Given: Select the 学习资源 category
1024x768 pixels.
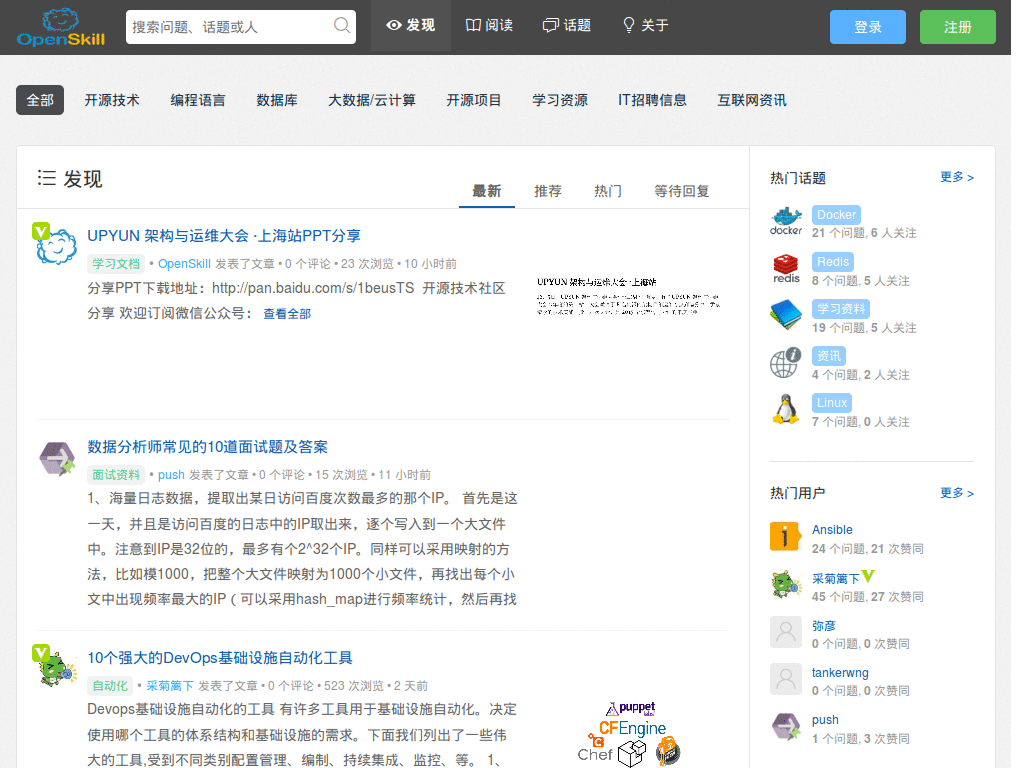Looking at the screenshot, I should (x=560, y=100).
